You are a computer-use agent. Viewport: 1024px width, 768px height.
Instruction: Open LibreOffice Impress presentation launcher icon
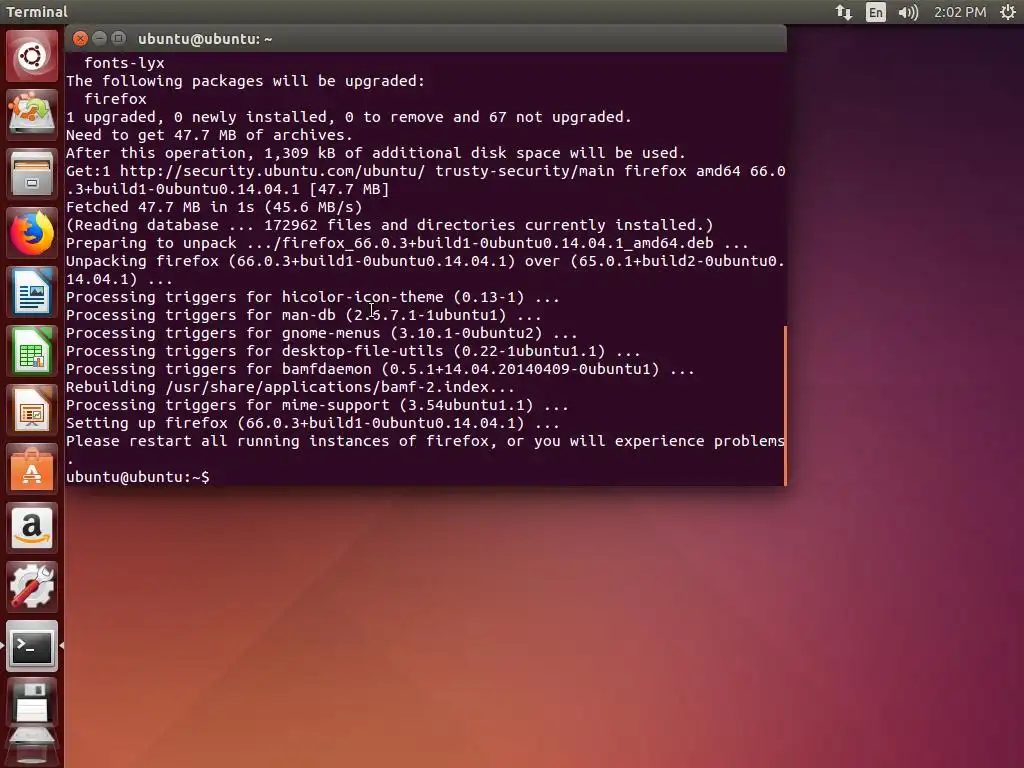click(32, 409)
